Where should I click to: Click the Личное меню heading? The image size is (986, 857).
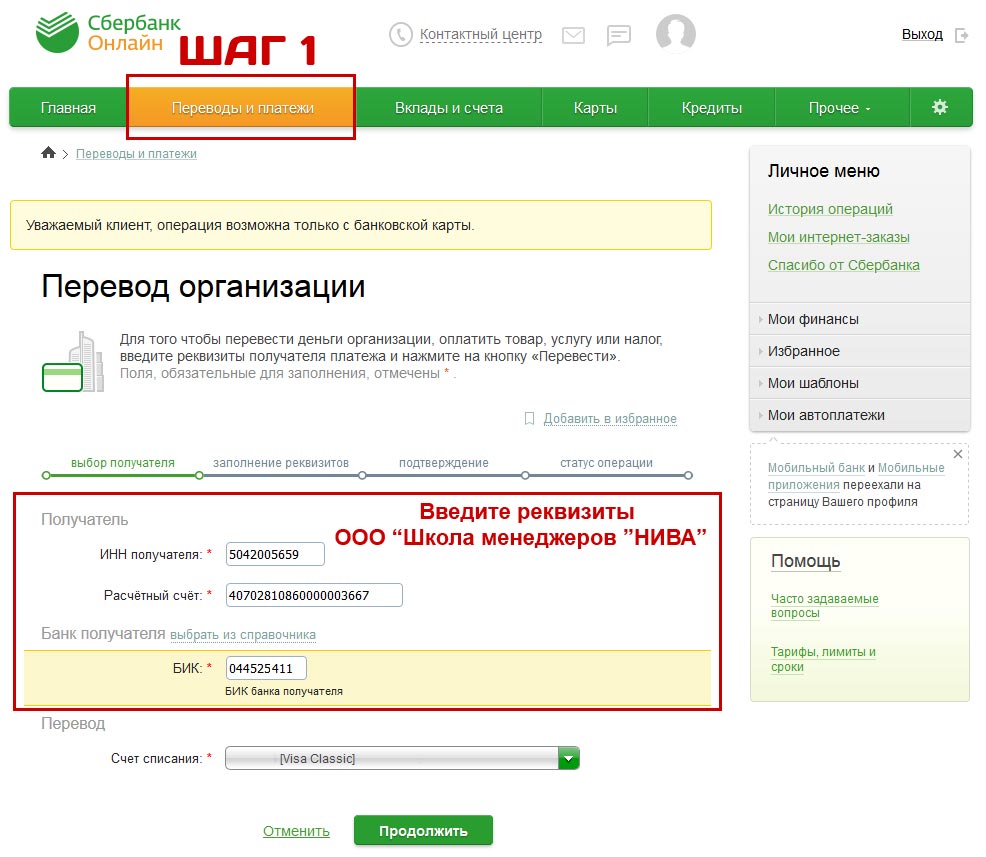pyautogui.click(x=824, y=171)
